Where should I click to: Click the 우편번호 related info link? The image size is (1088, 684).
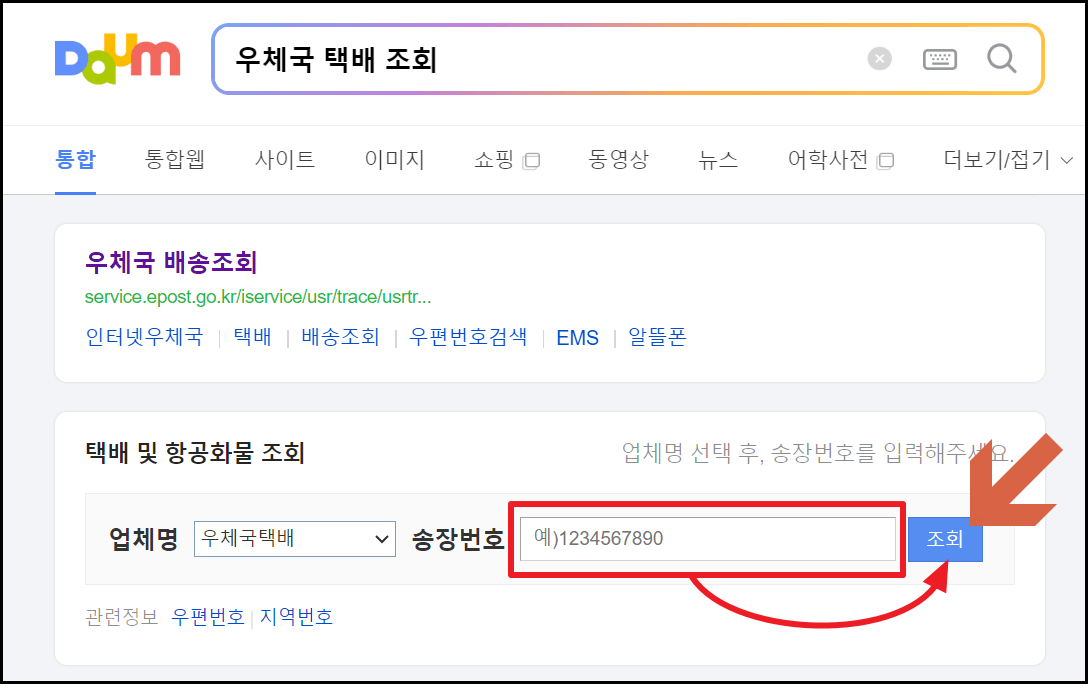pyautogui.click(x=208, y=616)
